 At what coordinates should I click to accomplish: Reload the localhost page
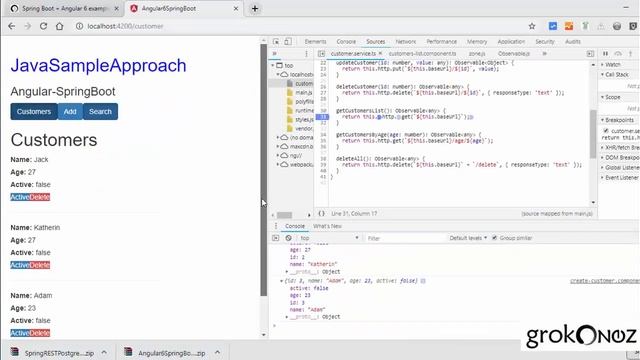[x=43, y=26]
